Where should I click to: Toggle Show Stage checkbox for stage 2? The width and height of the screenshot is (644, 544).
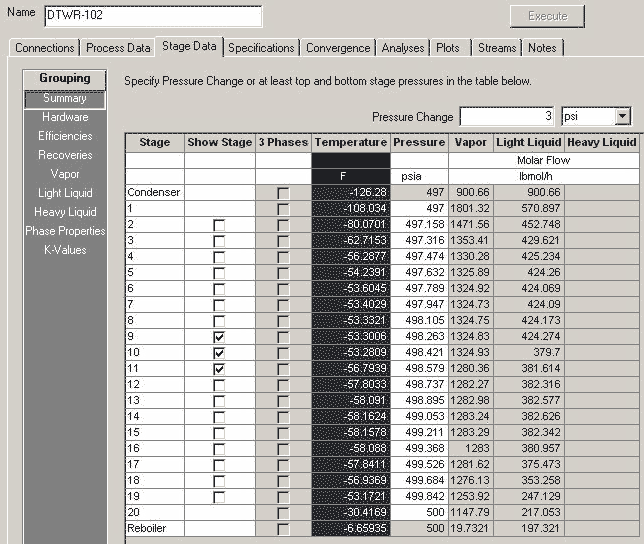pyautogui.click(x=219, y=225)
